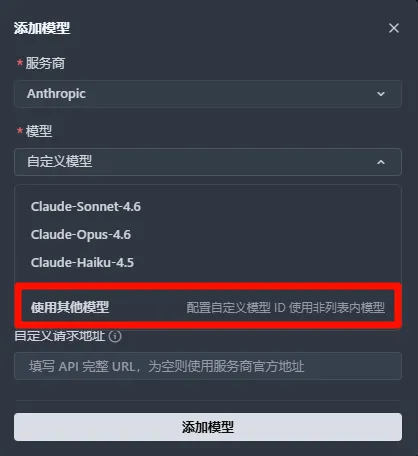418x456 pixels.
Task: Collapse the 模型 dropdown using the up chevron
Action: (x=381, y=162)
